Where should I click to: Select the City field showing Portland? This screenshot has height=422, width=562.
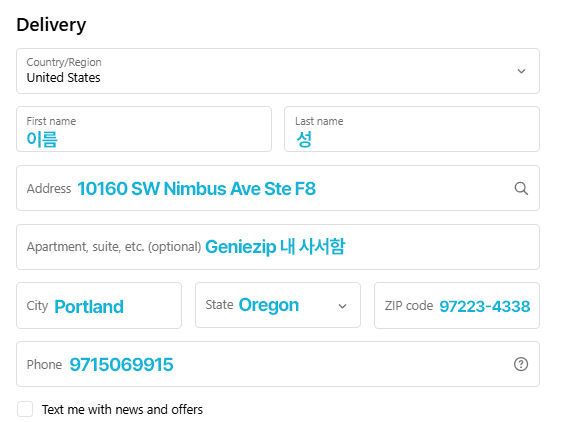coord(99,305)
